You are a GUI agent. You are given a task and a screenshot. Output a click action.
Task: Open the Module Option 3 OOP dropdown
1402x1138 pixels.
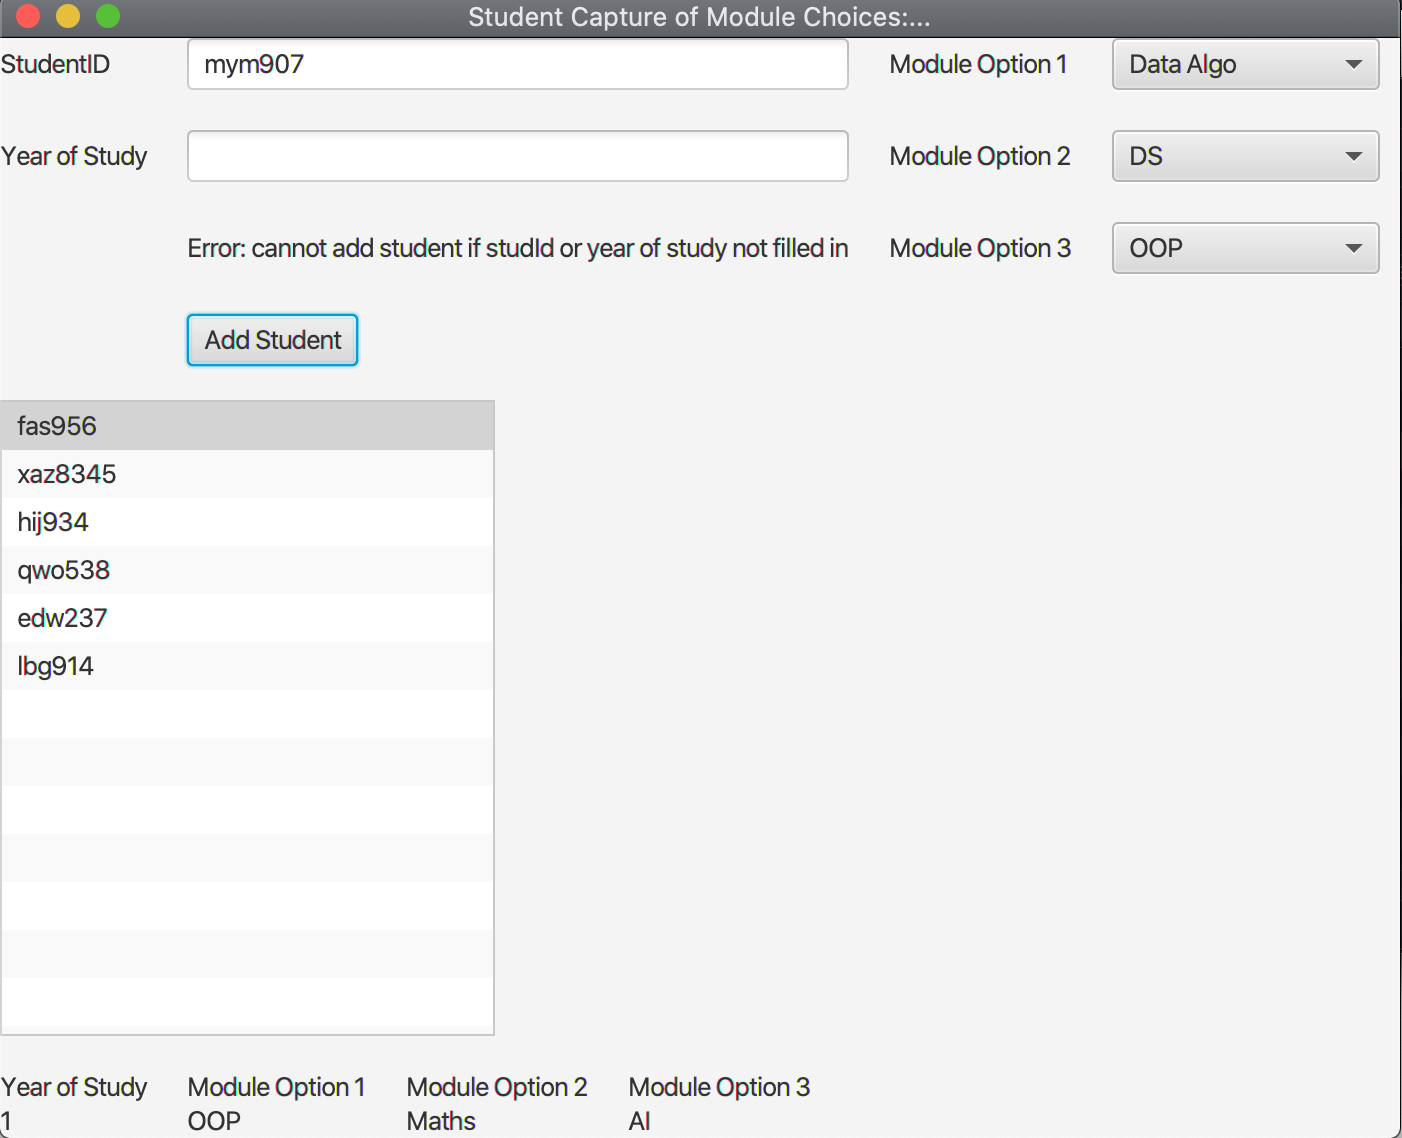tap(1245, 248)
